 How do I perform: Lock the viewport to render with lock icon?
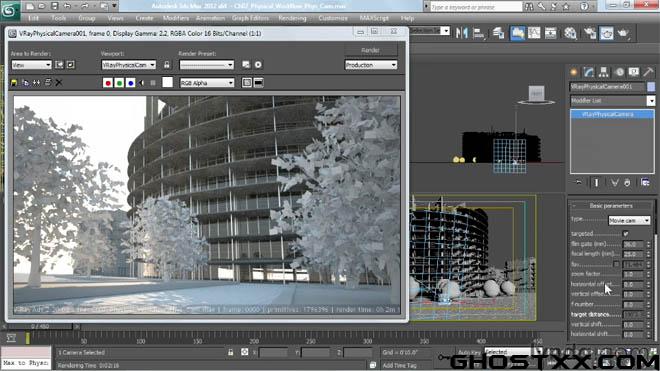pyautogui.click(x=167, y=65)
